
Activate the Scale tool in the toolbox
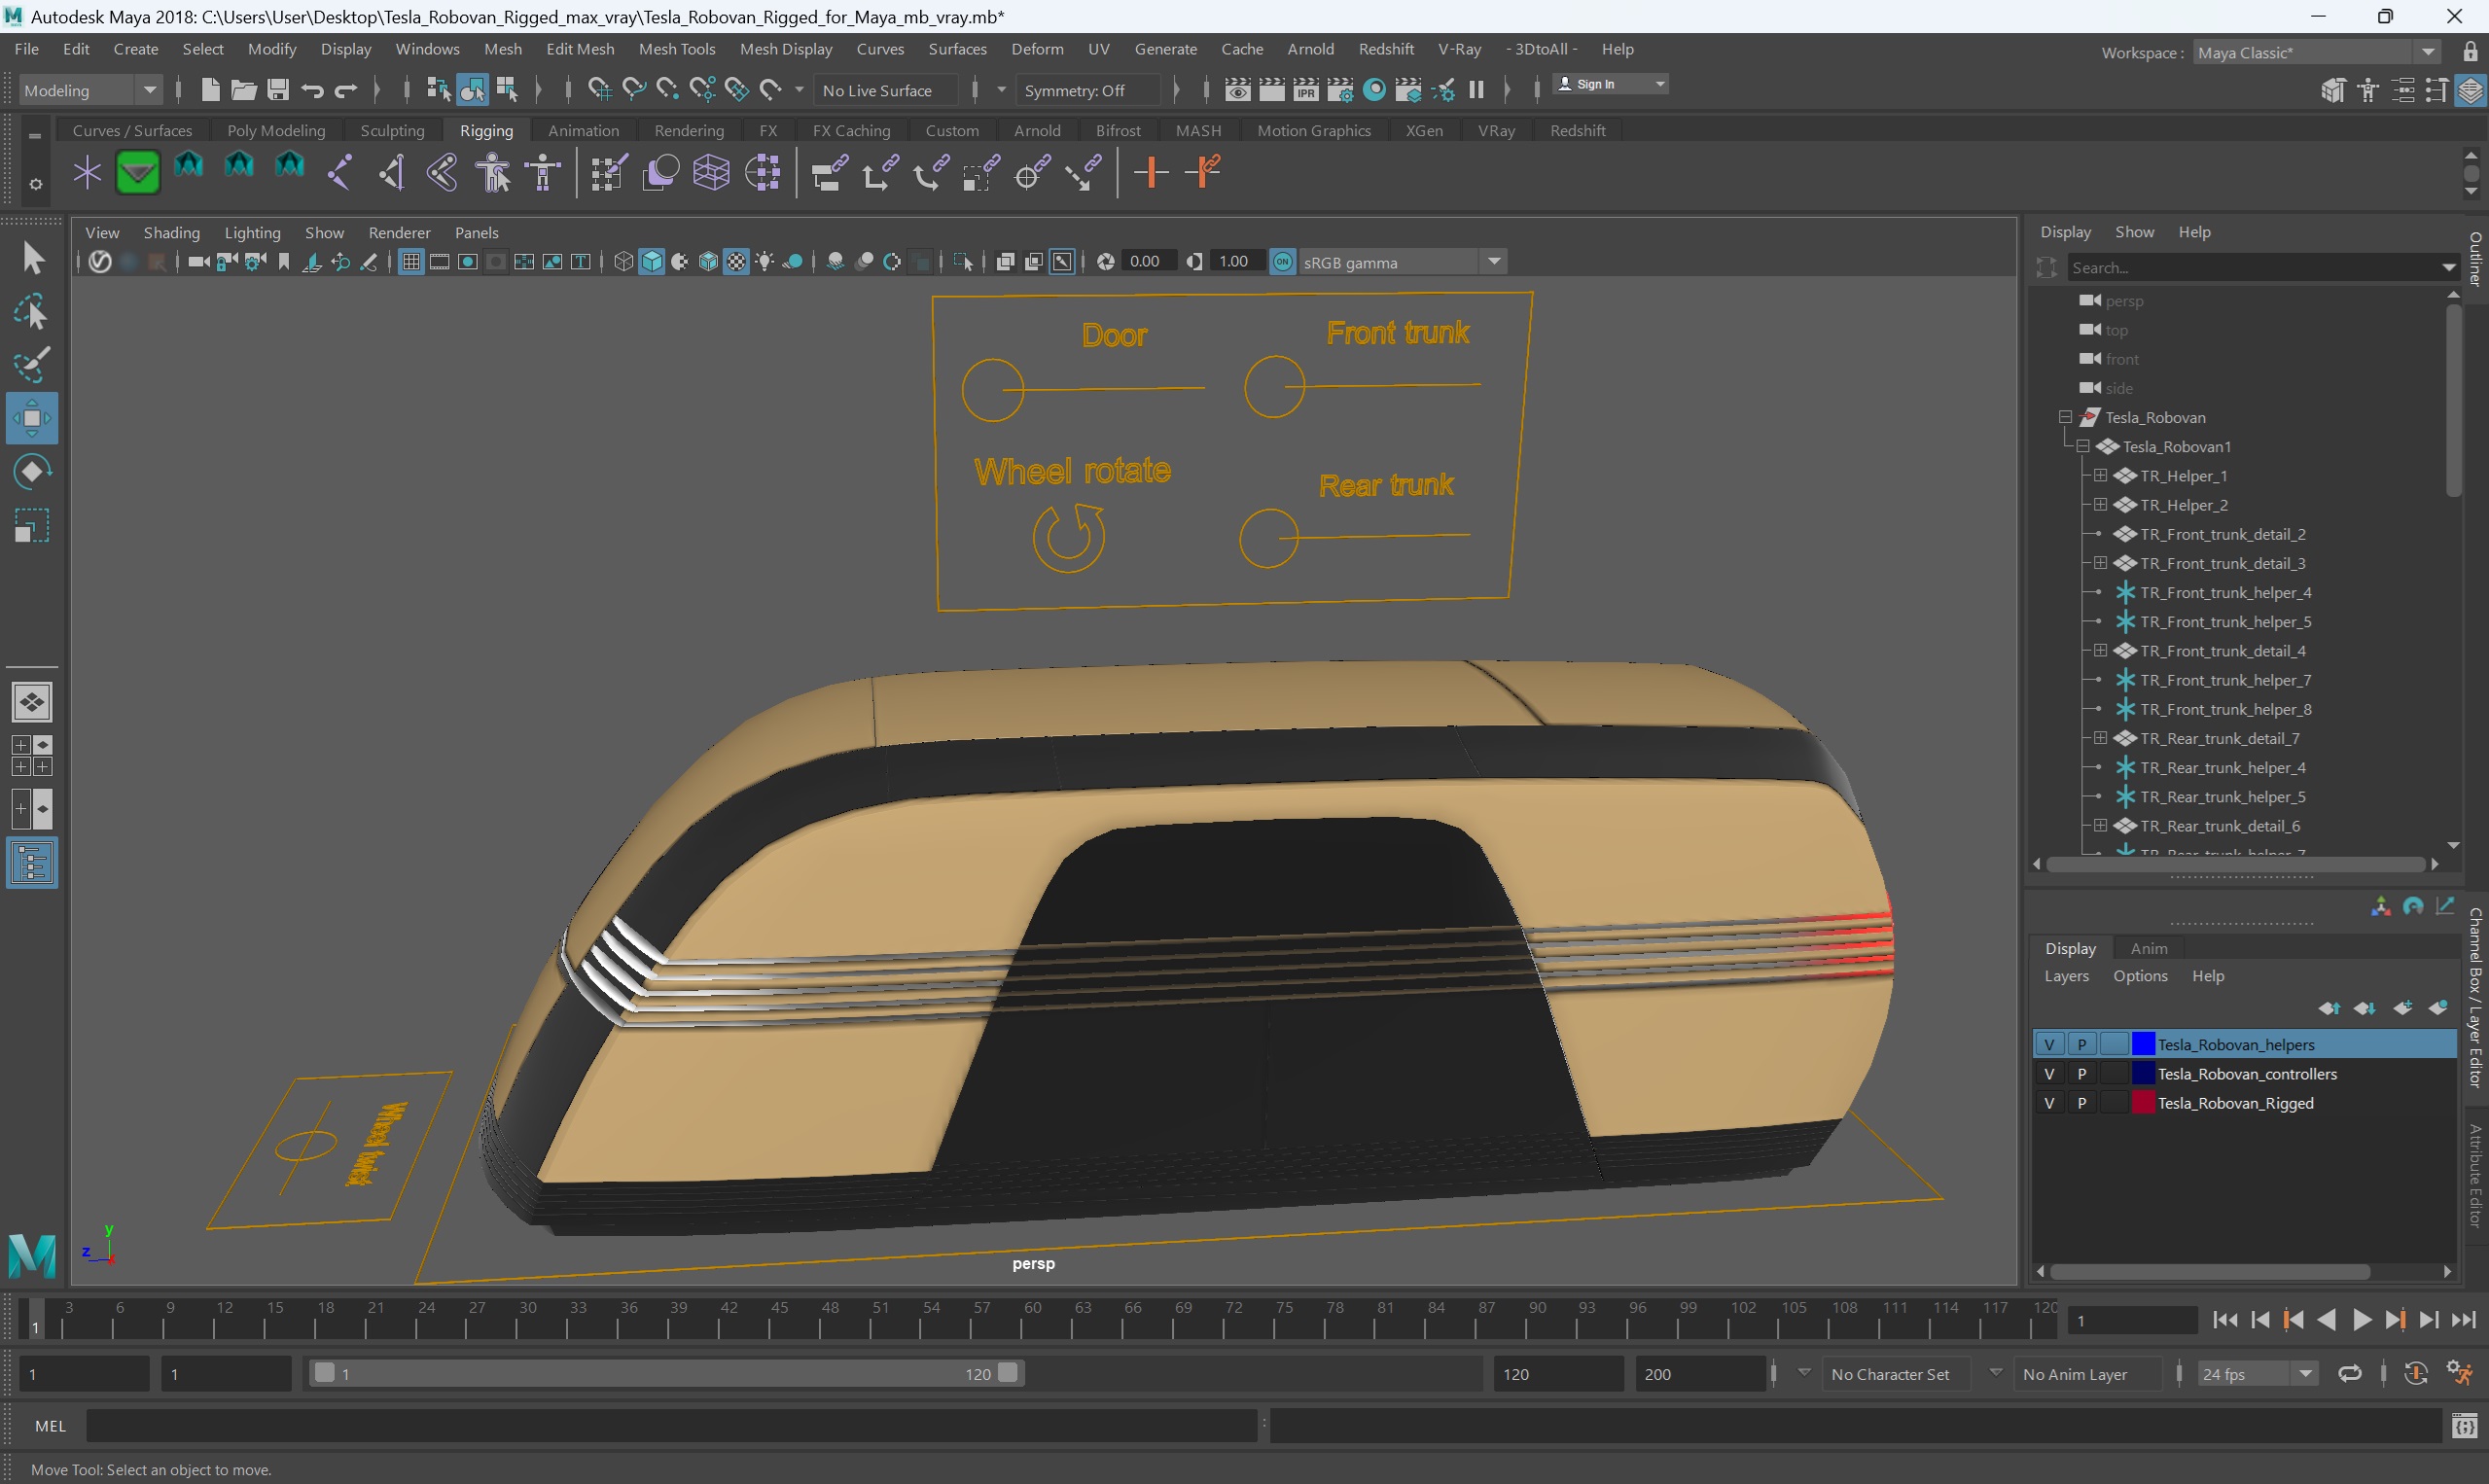(x=32, y=526)
